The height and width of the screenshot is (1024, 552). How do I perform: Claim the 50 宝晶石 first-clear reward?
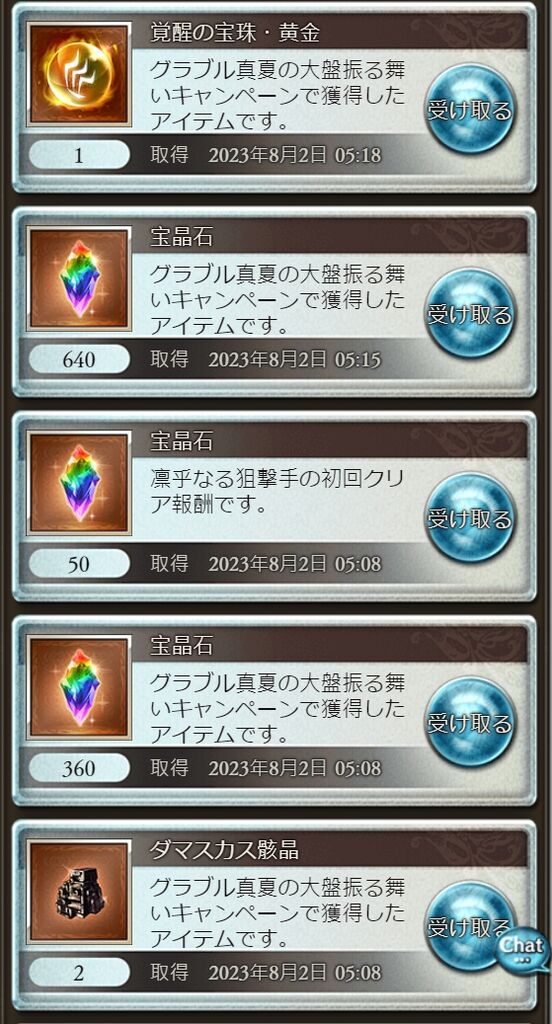pos(470,517)
